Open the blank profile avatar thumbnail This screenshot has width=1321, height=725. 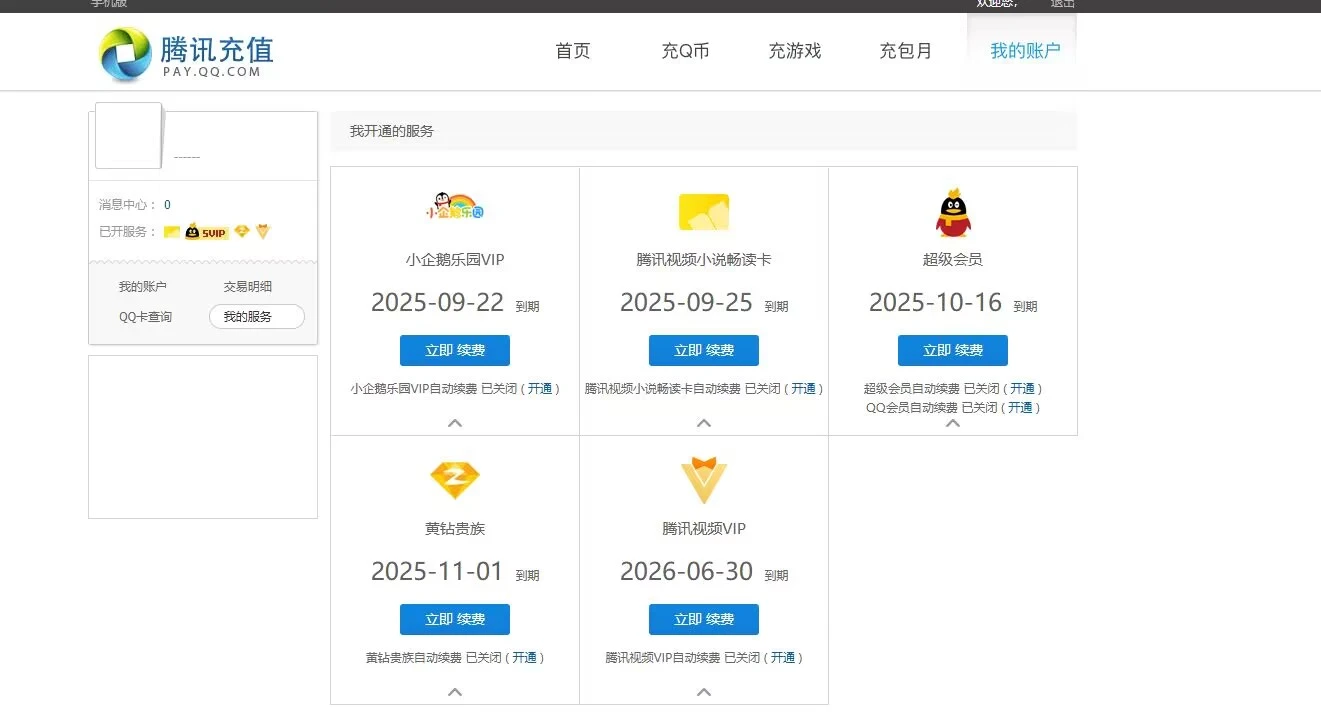(x=128, y=135)
